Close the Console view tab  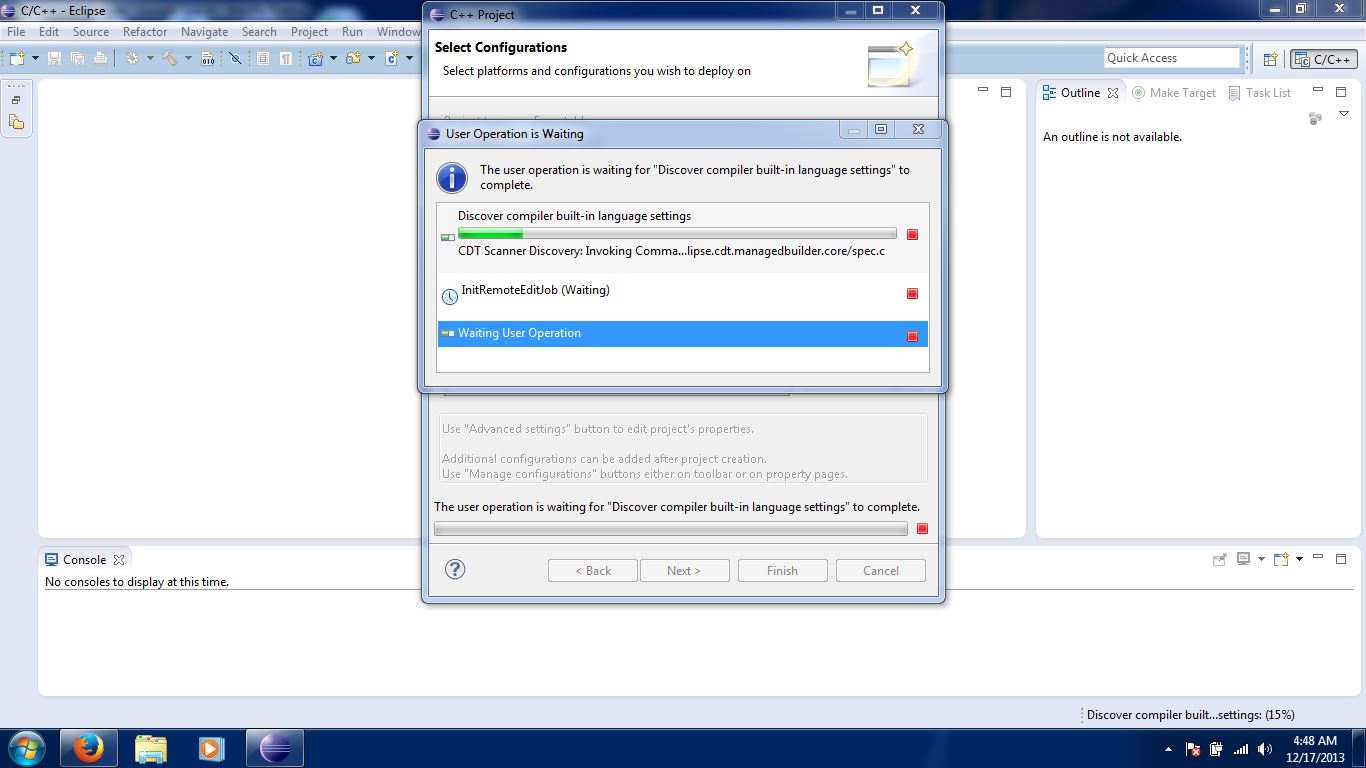(x=119, y=560)
